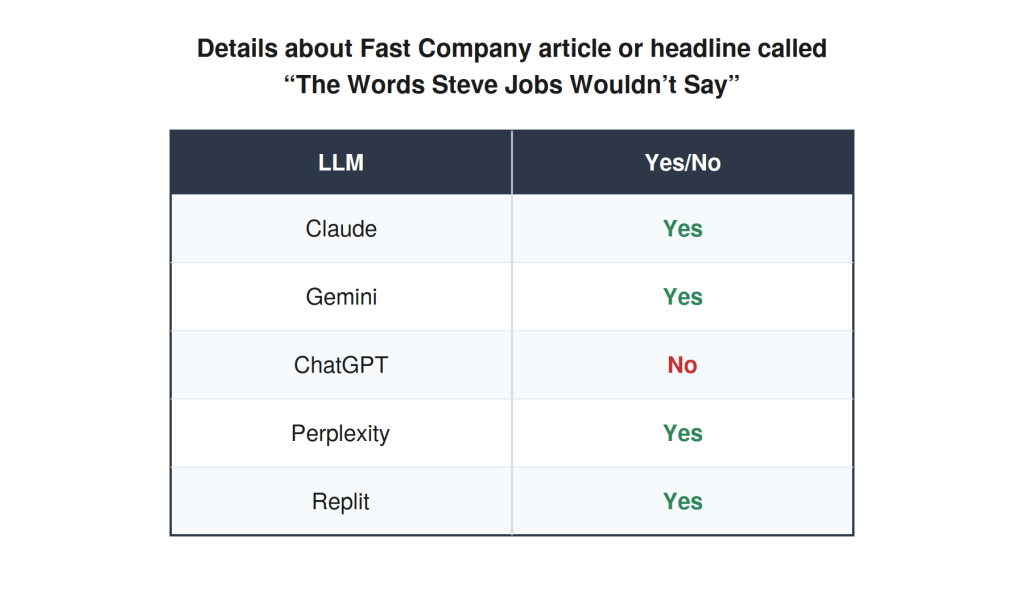Click the green Yes in Claude row
1024x591 pixels.
[682, 229]
